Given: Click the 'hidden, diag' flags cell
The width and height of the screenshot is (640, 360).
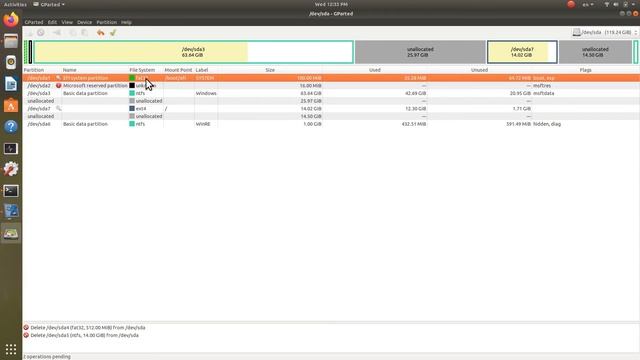Looking at the screenshot, I should click(x=547, y=124).
